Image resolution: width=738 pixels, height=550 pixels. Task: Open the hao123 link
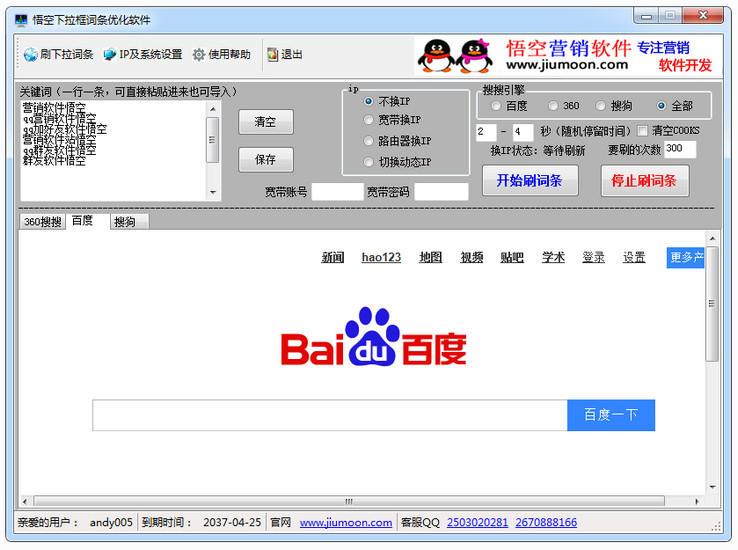point(381,257)
